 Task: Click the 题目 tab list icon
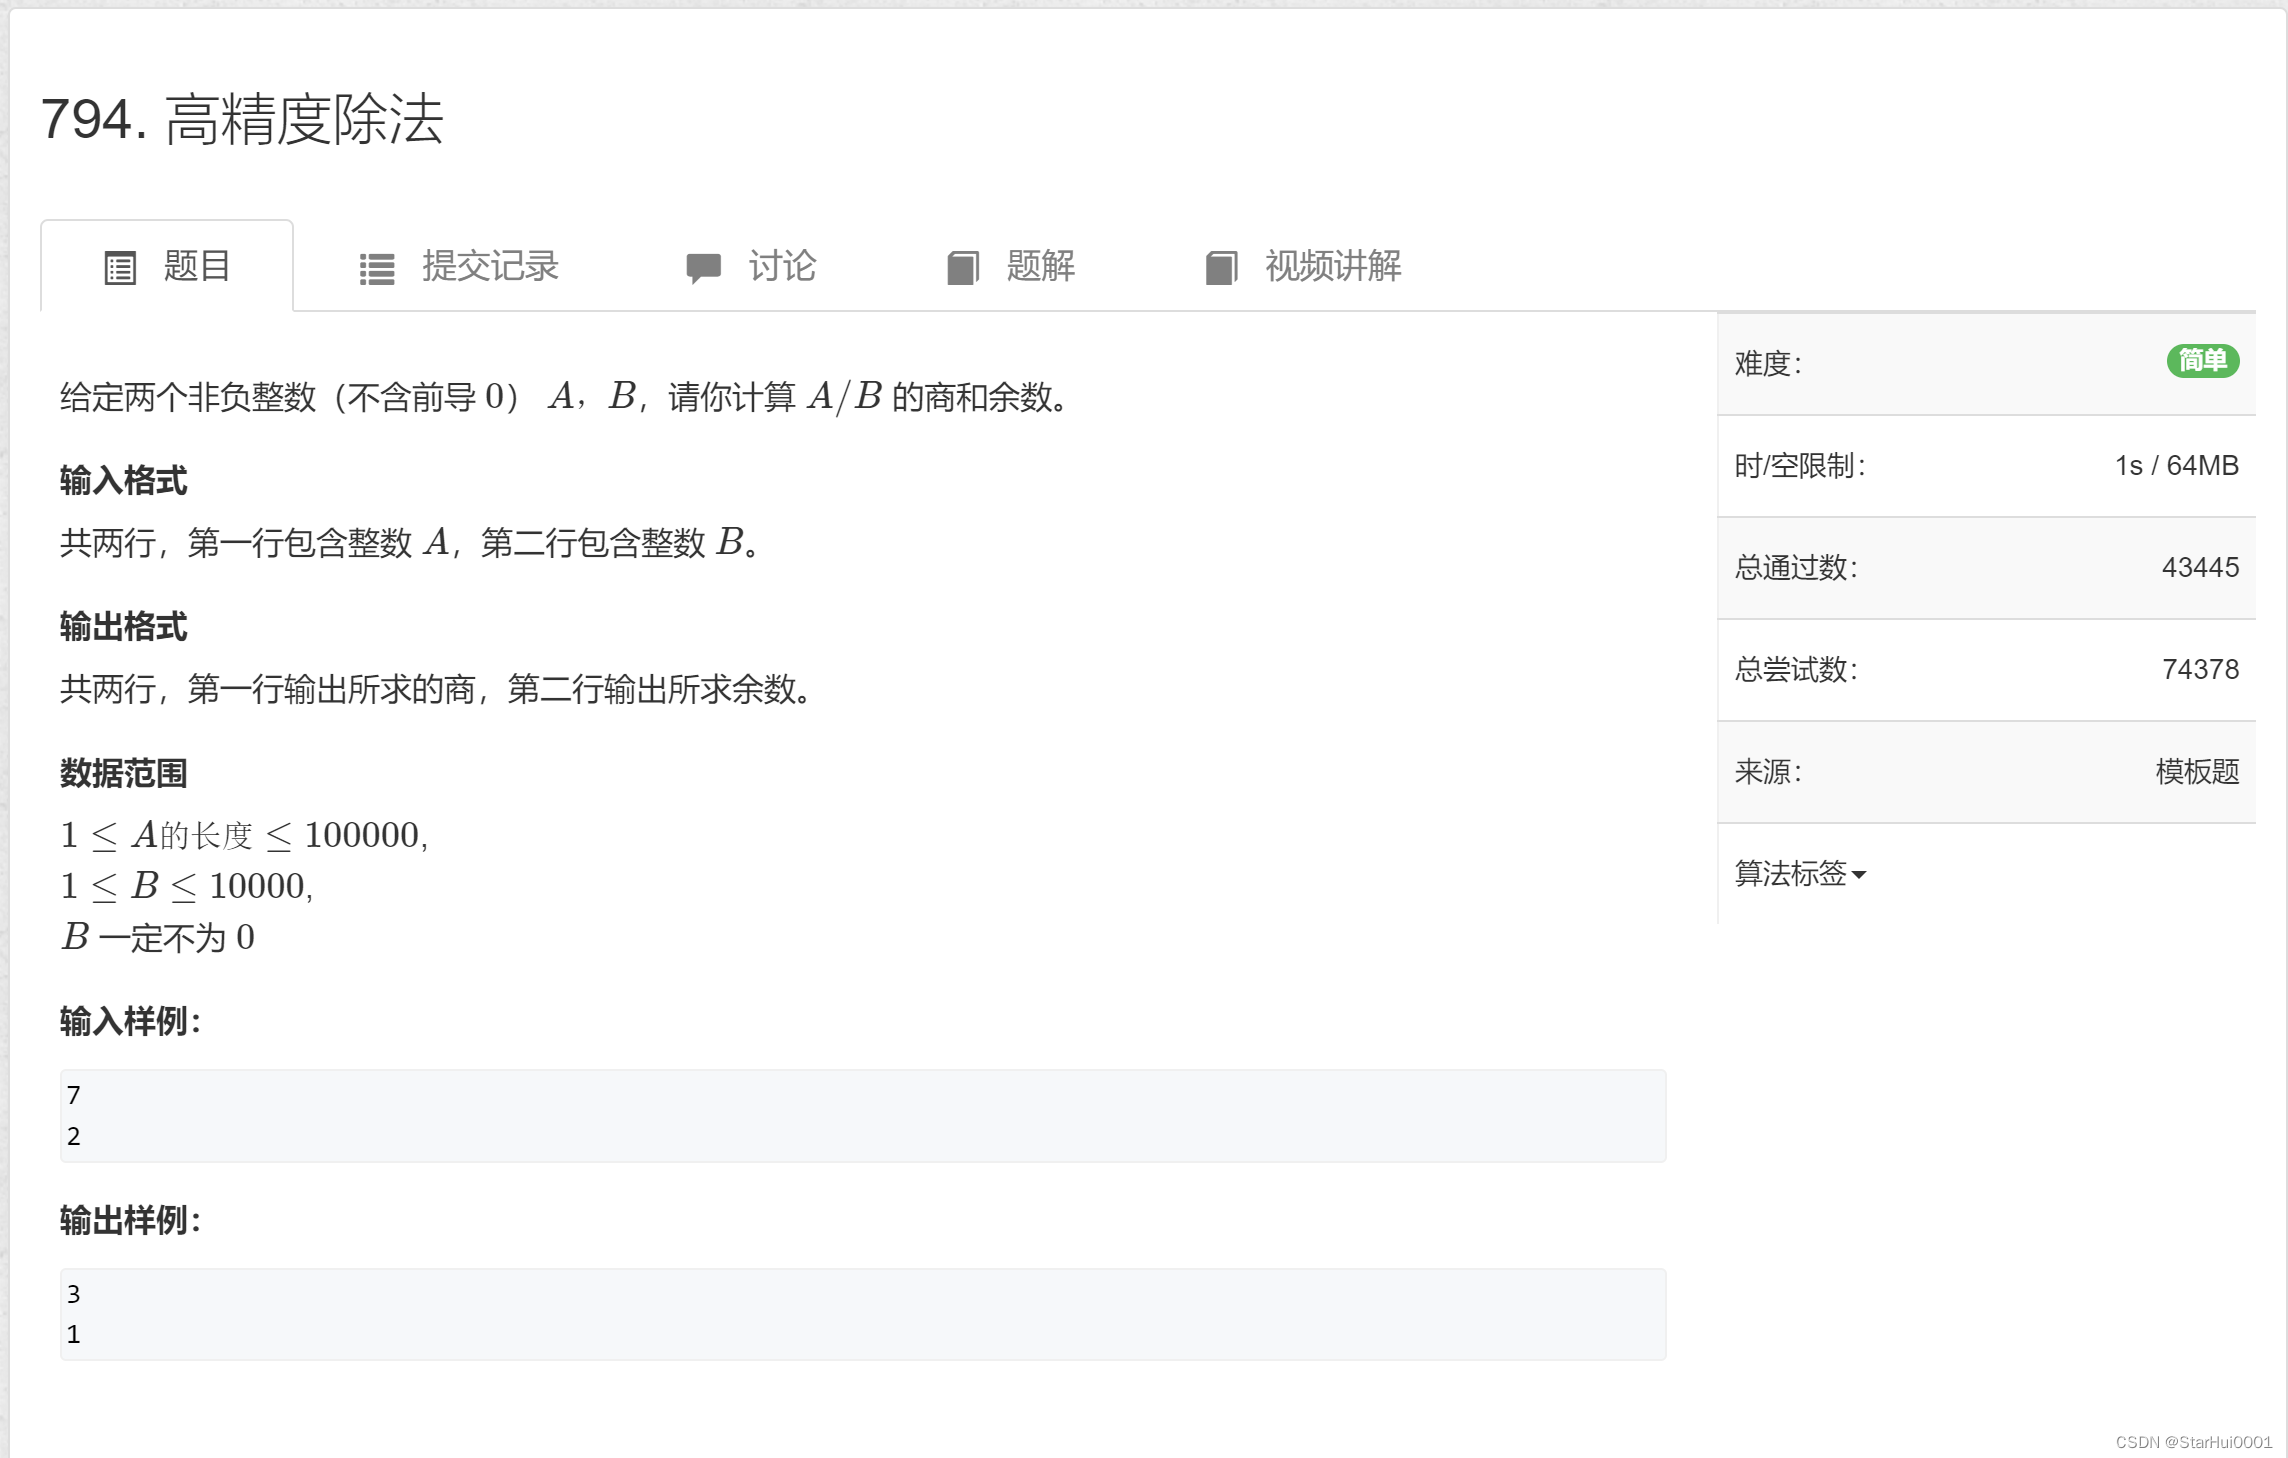(120, 268)
